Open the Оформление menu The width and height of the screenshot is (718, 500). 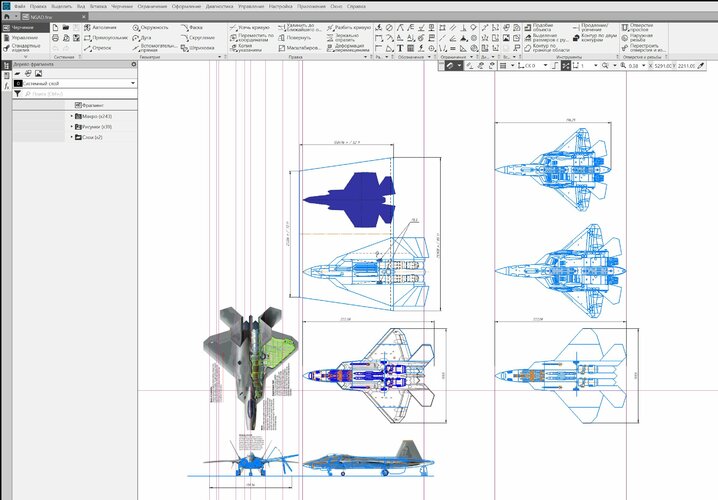[x=186, y=6]
